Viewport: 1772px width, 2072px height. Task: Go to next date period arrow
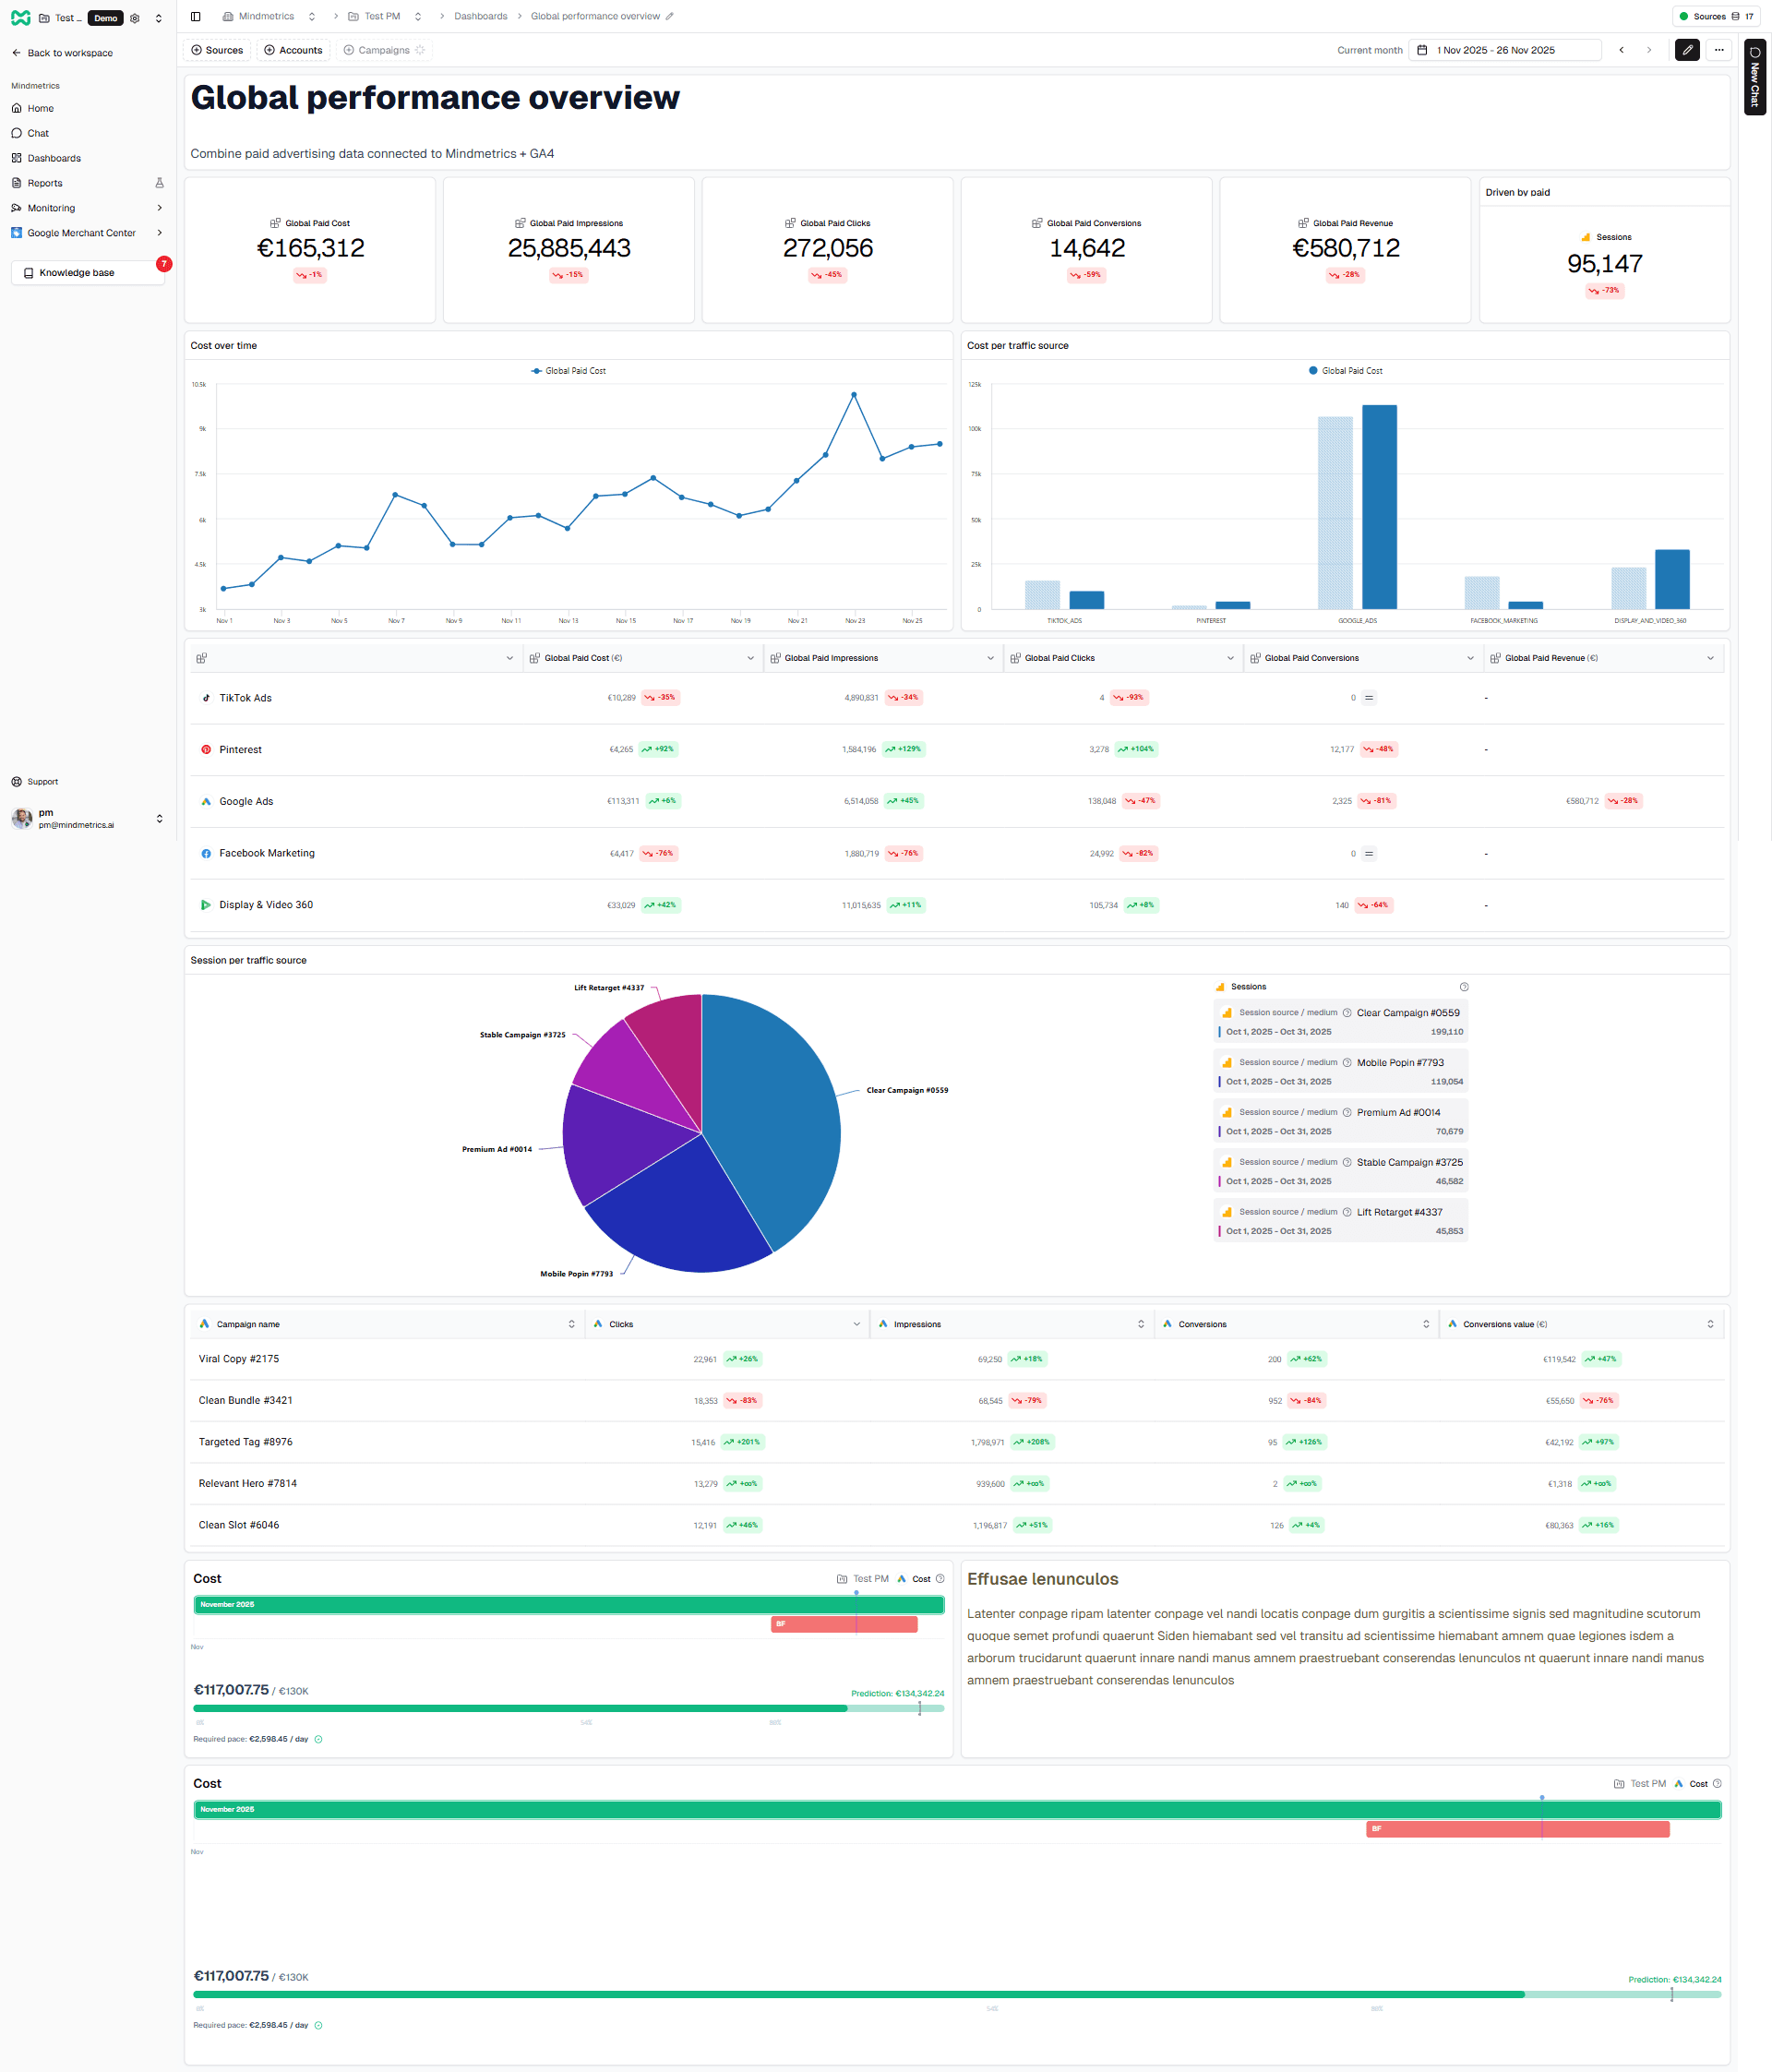(1649, 50)
